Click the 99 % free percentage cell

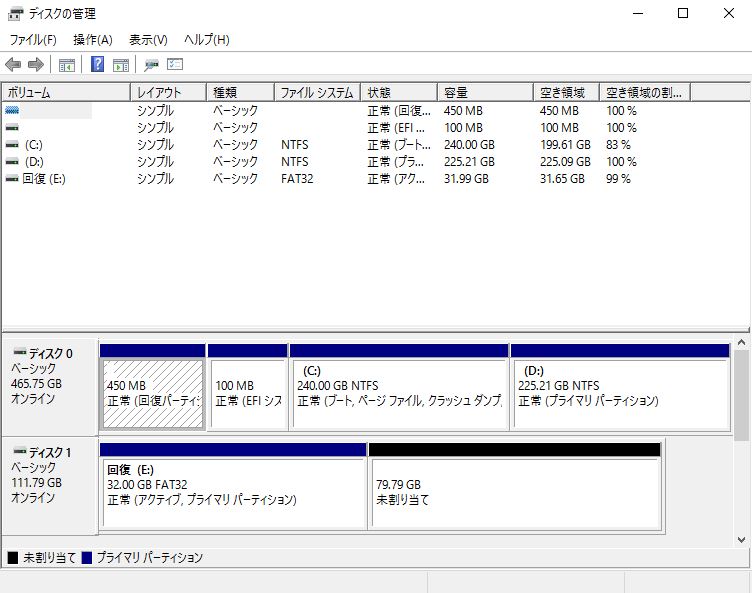618,179
